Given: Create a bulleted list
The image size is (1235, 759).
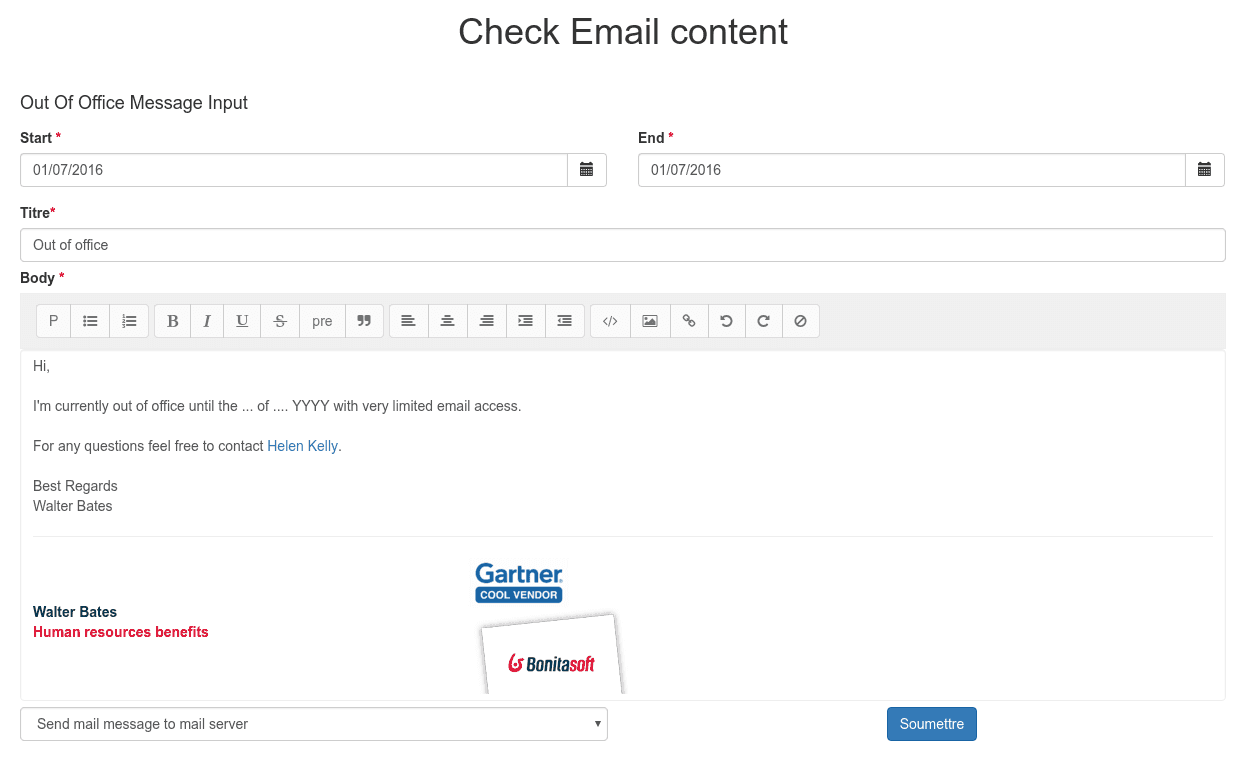Looking at the screenshot, I should [x=89, y=320].
